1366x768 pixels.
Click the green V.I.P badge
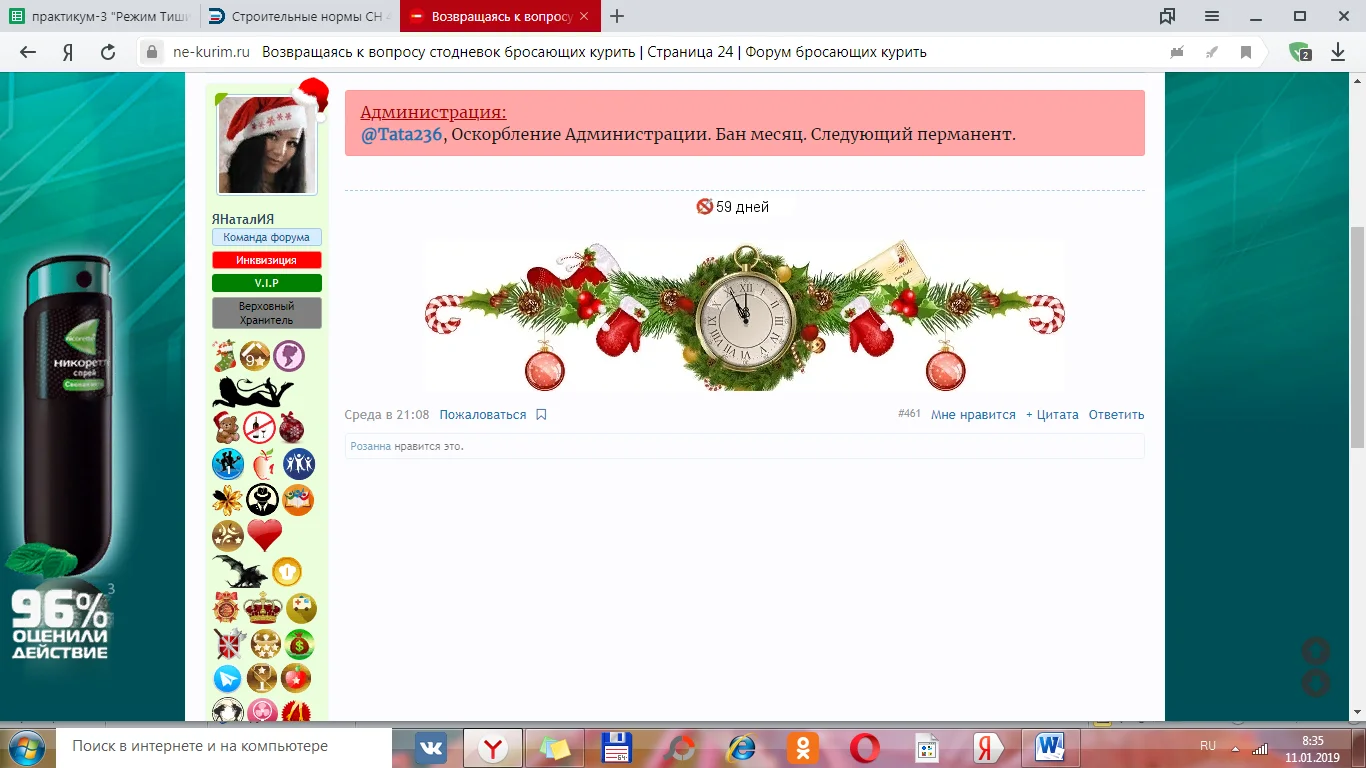tap(267, 283)
